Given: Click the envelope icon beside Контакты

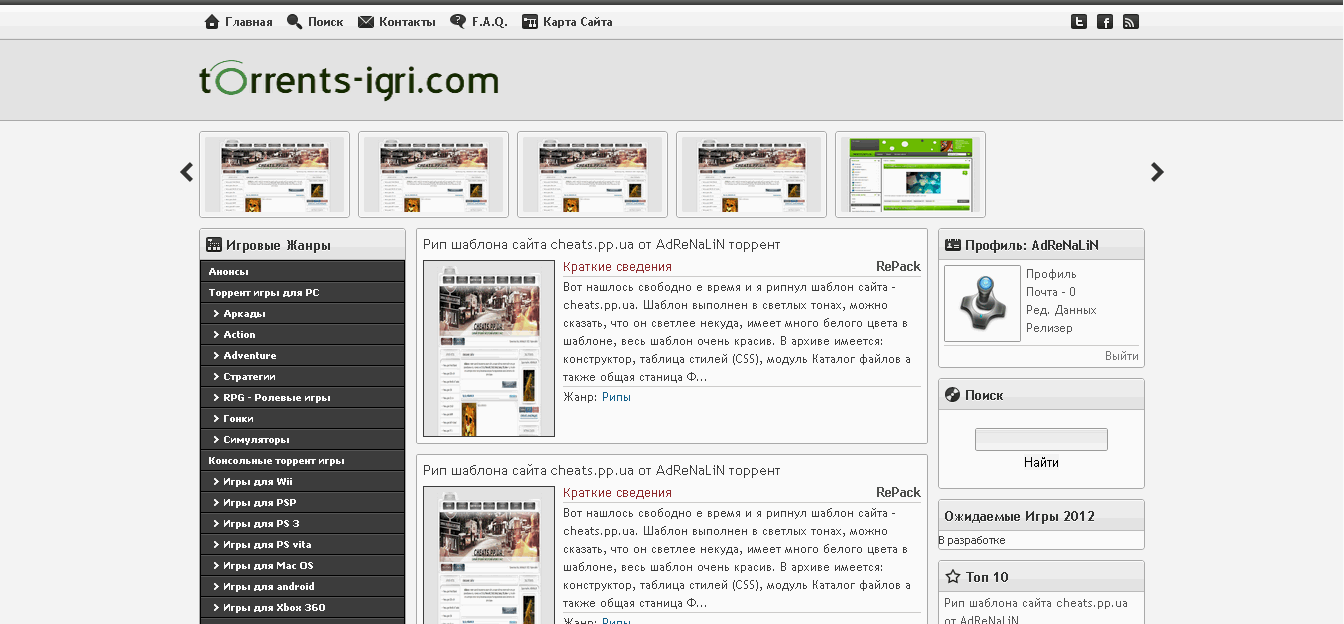Looking at the screenshot, I should 365,20.
